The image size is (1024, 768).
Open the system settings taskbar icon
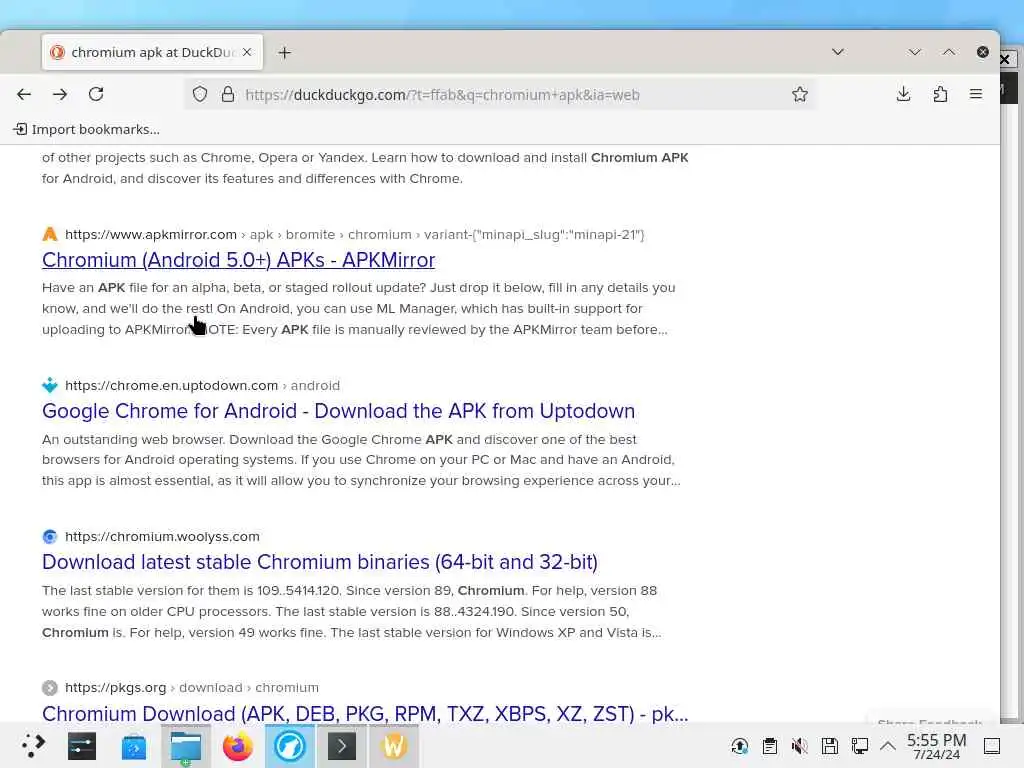tap(82, 746)
